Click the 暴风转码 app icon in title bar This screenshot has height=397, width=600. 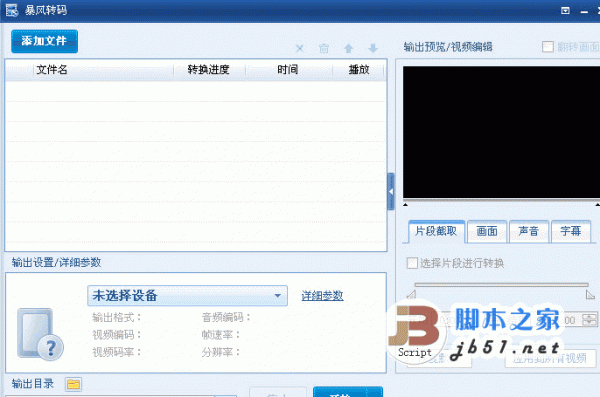tap(12, 10)
